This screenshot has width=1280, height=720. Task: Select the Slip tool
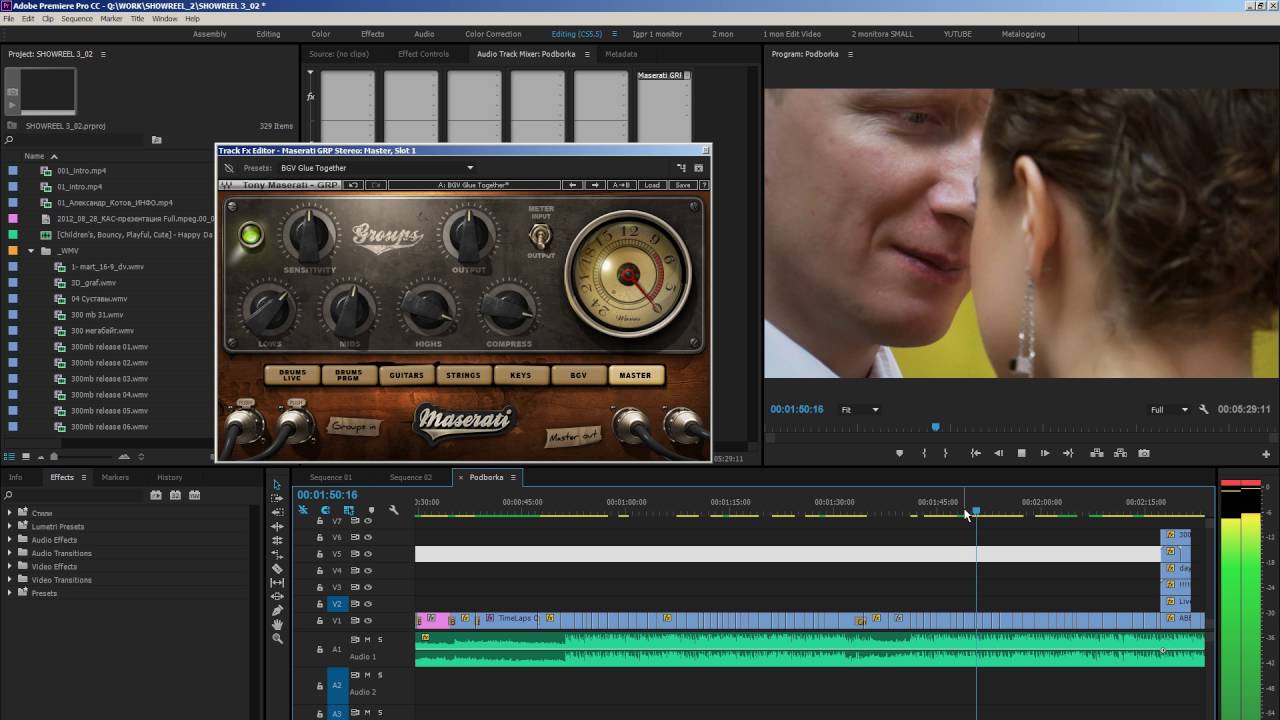277,582
